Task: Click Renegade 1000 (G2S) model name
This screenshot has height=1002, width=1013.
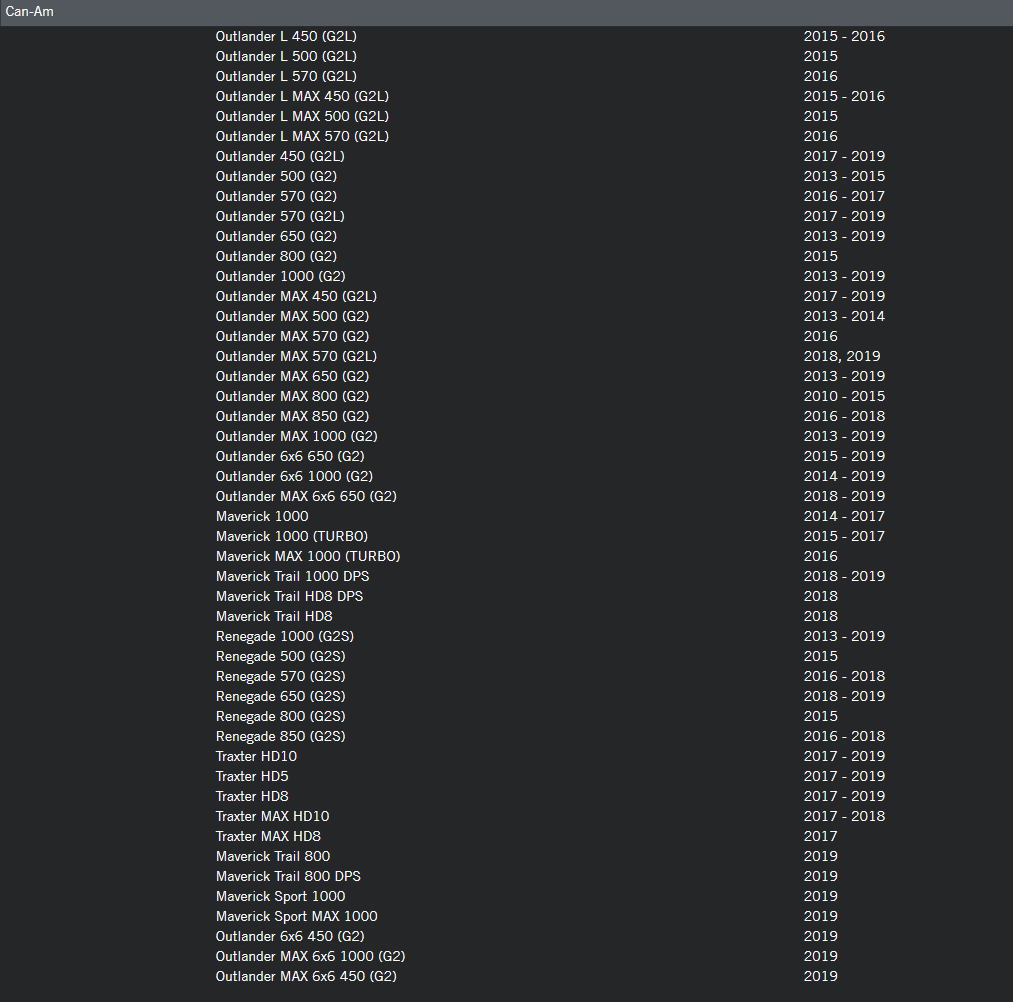Action: (285, 637)
